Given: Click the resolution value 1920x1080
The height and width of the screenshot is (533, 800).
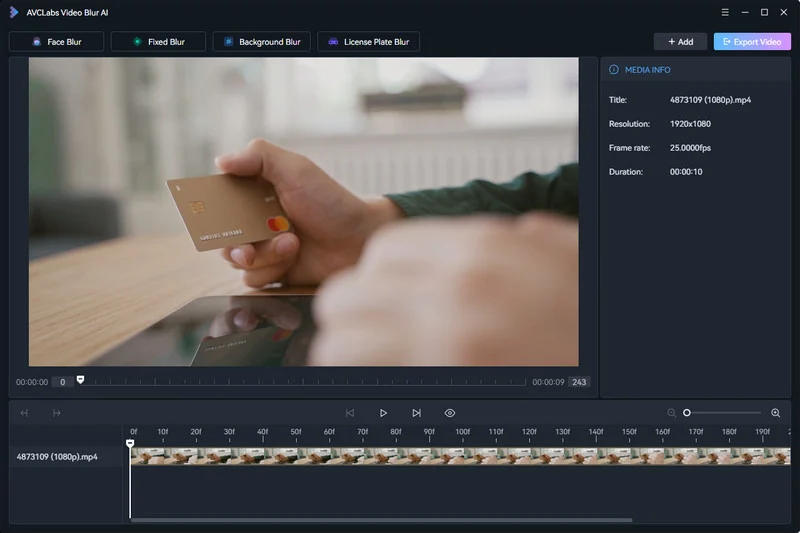Looking at the screenshot, I should (x=690, y=124).
